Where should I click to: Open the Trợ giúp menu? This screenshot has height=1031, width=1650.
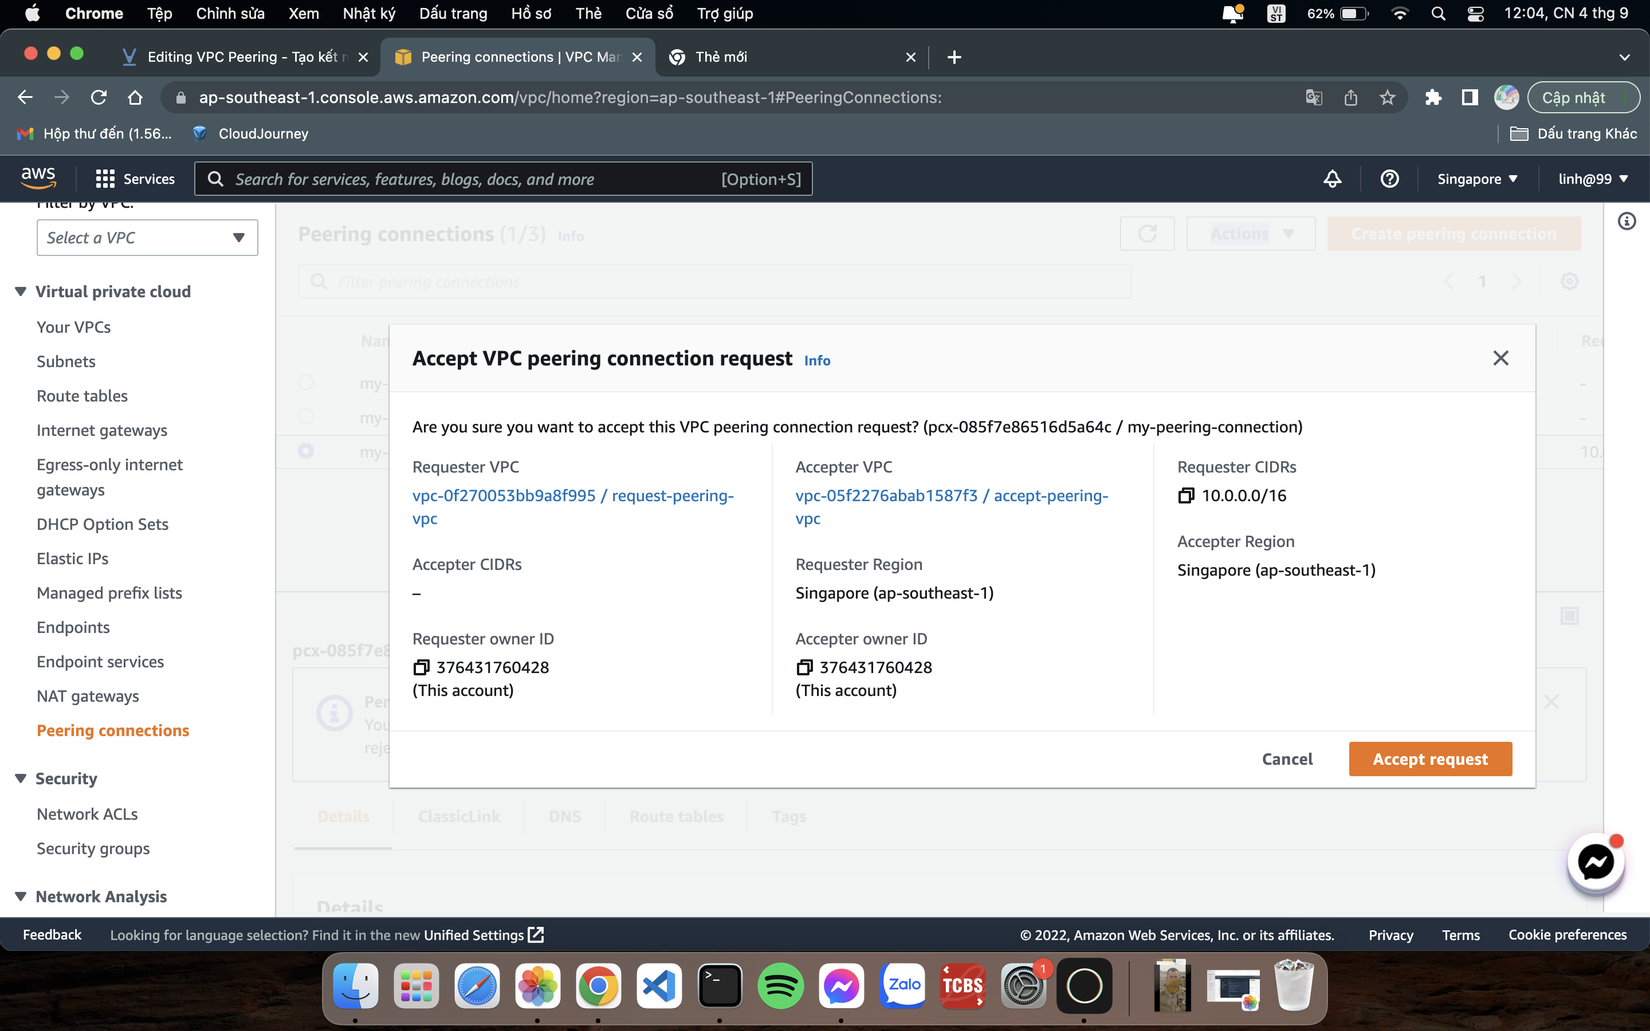725,13
